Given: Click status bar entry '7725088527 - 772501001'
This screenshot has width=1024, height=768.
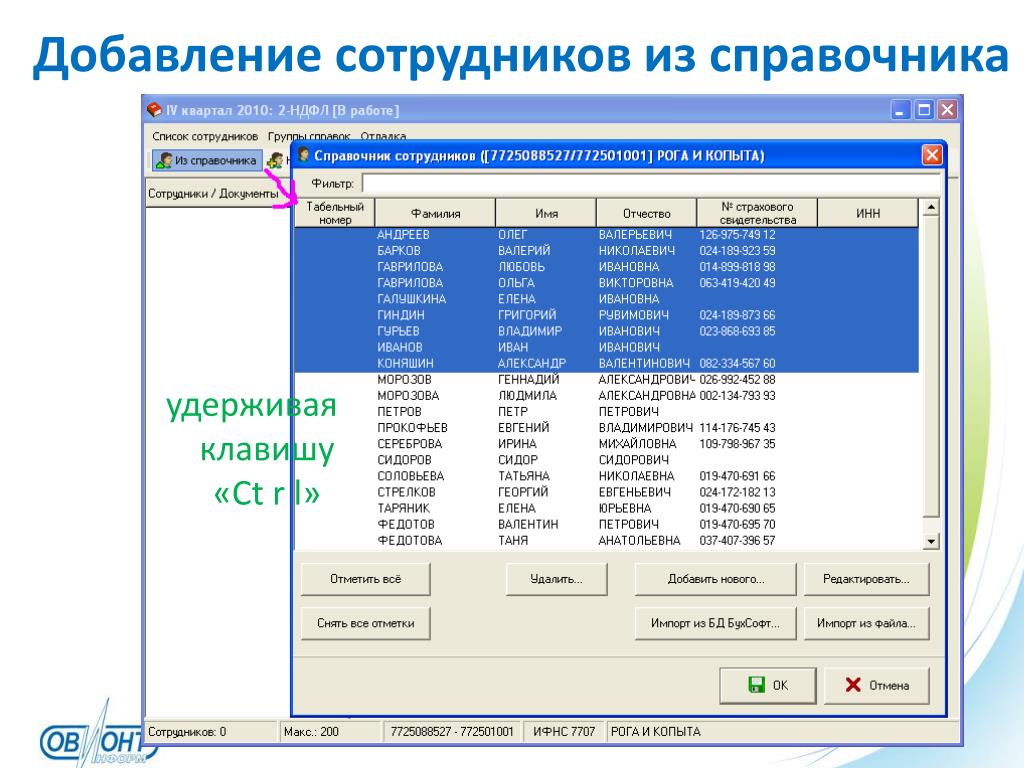Looking at the screenshot, I should pos(452,732).
